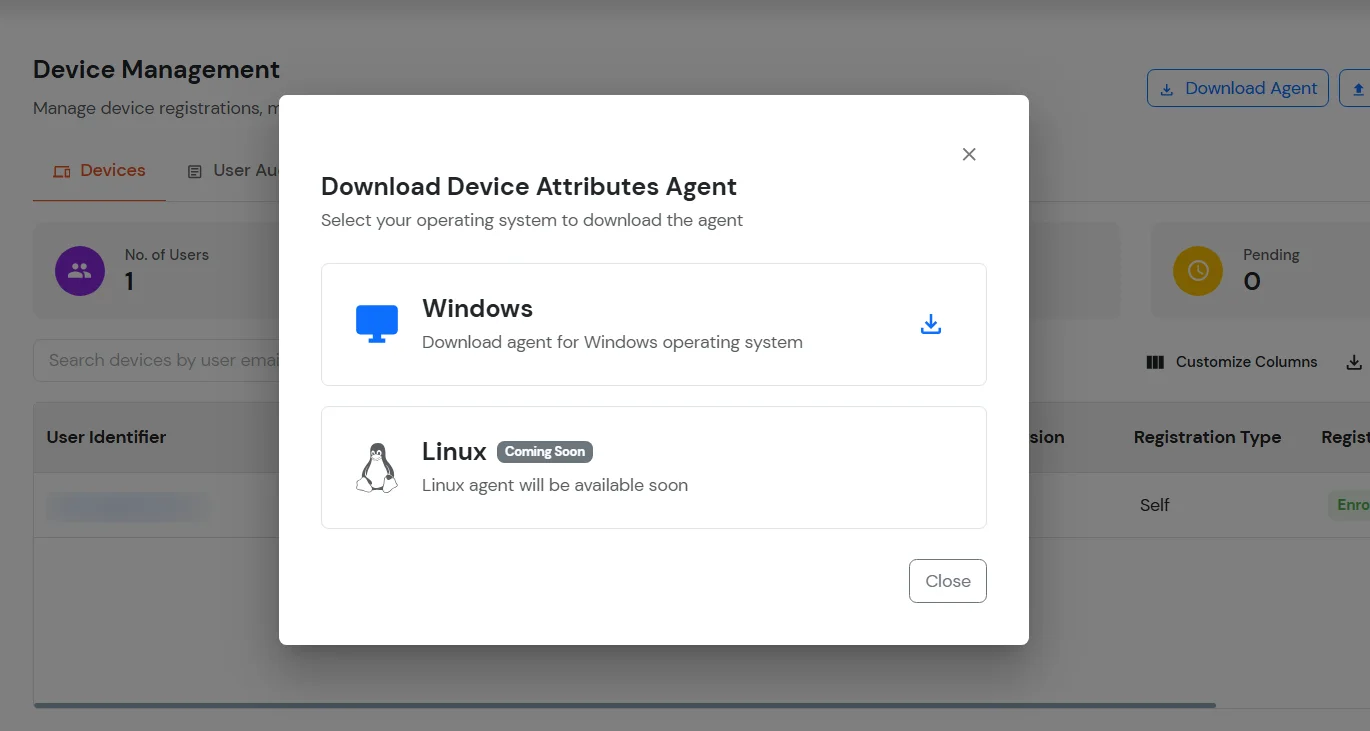
Task: Click the purple users icon
Action: pos(80,271)
